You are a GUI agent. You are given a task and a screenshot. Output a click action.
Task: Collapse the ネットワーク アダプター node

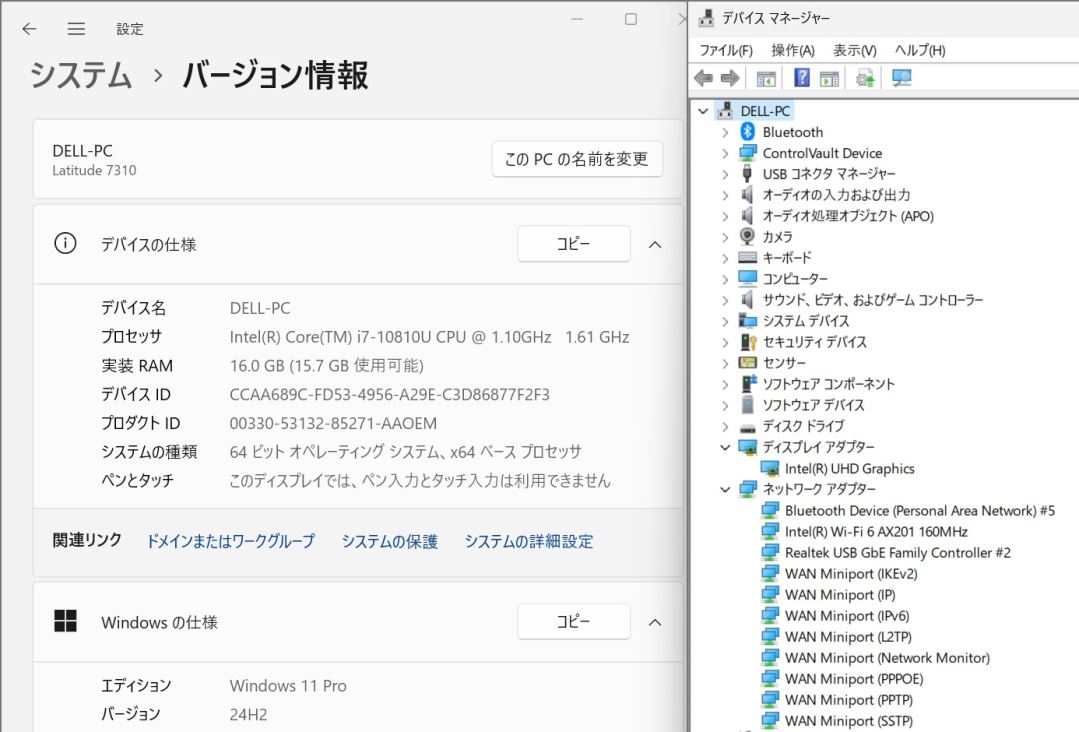click(x=725, y=489)
